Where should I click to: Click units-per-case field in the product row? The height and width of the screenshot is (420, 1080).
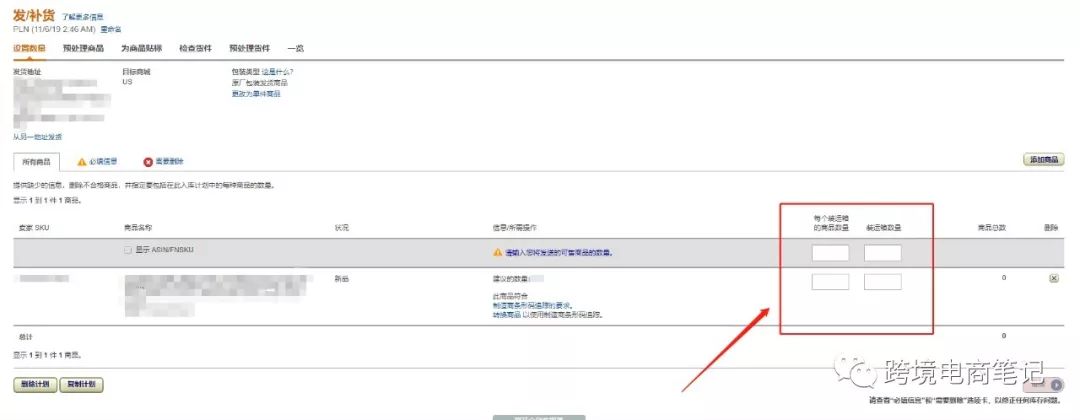tap(830, 282)
